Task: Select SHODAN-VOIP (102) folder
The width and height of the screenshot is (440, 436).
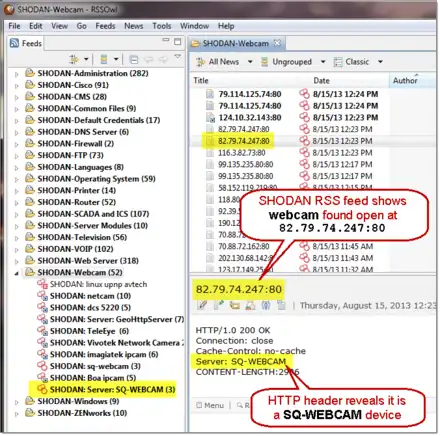Action: [75, 249]
